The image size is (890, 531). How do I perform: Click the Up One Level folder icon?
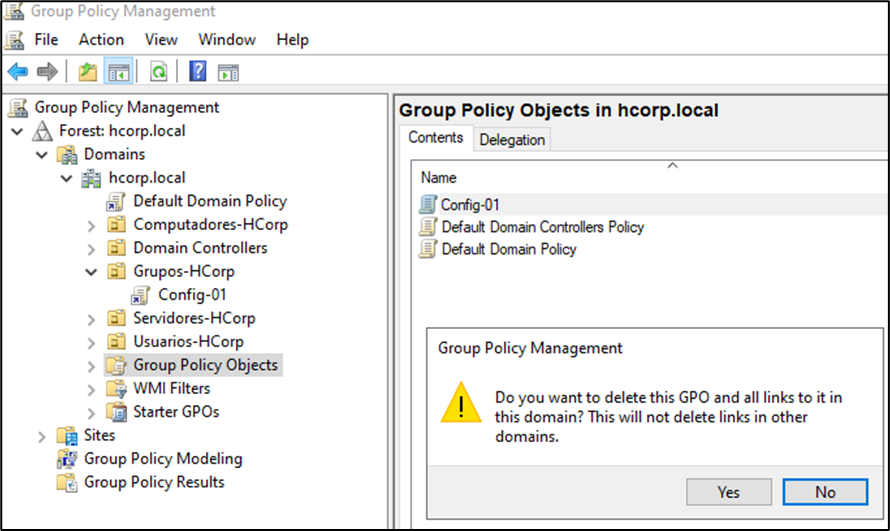click(x=88, y=72)
